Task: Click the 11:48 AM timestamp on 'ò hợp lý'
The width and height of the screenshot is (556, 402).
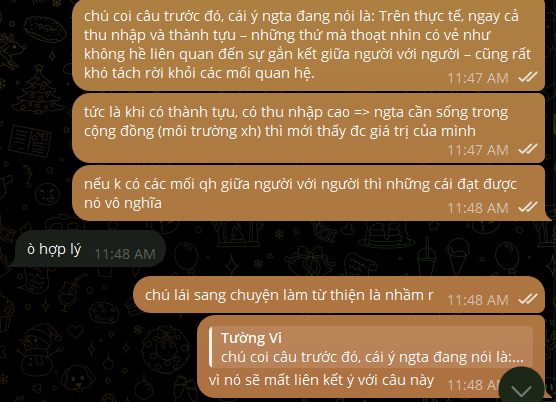Action: (x=125, y=254)
